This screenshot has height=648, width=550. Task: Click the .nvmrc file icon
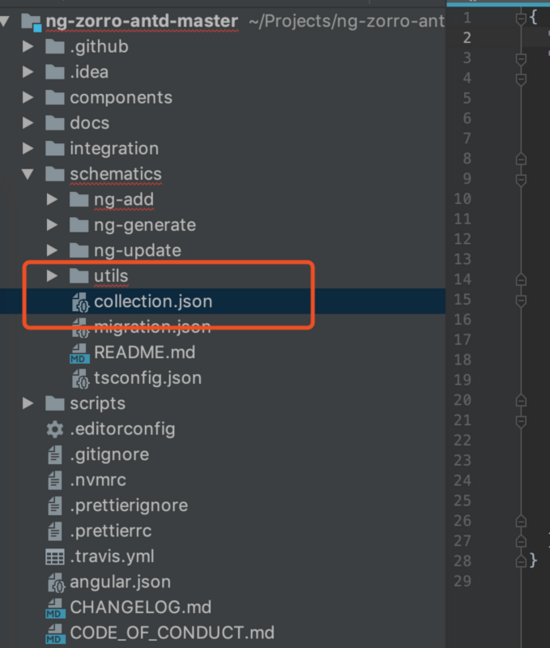point(55,481)
